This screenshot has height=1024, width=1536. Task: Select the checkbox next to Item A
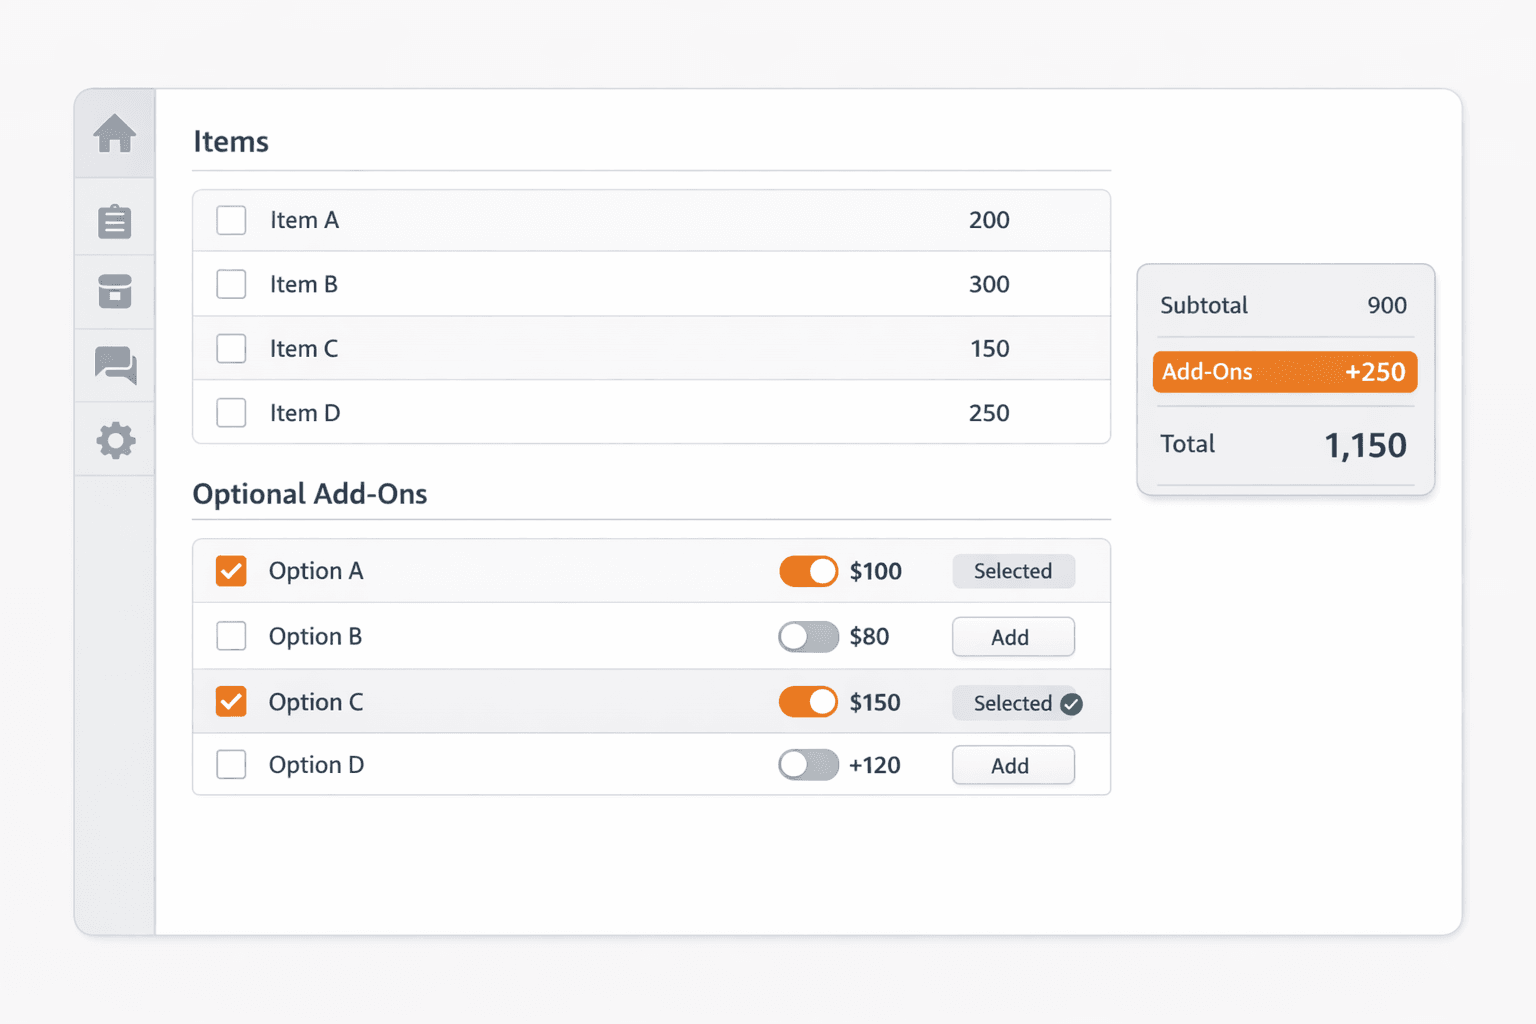pyautogui.click(x=231, y=219)
